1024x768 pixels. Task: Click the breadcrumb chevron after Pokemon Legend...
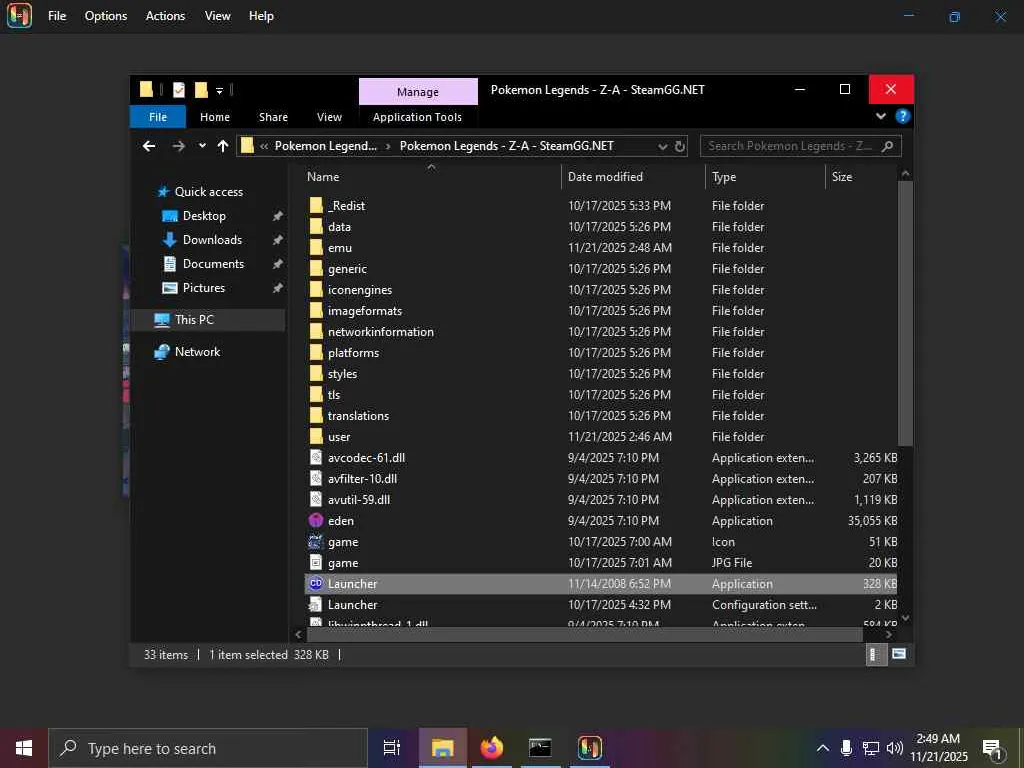388,146
